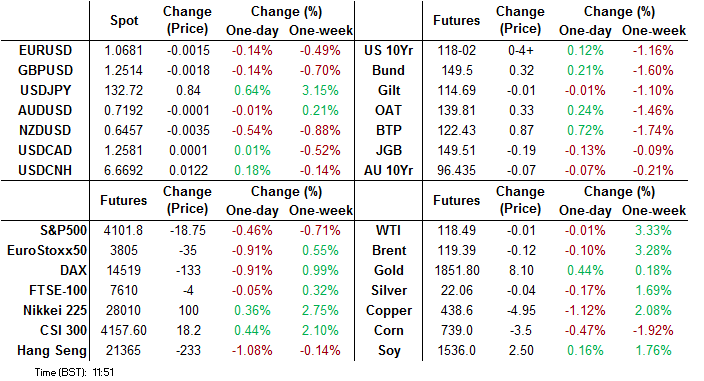The image size is (704, 381).
Task: Select the USDCNH spot price 6.6692
Action: coord(123,171)
